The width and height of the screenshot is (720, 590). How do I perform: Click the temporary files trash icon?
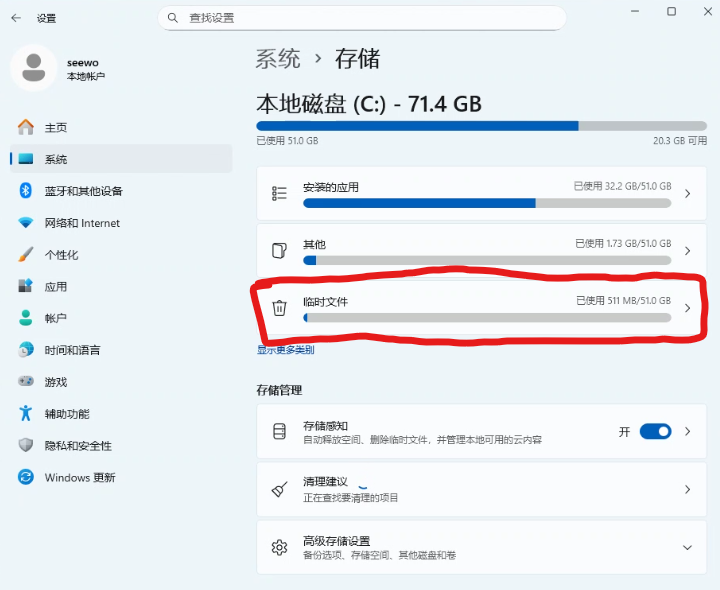279,308
